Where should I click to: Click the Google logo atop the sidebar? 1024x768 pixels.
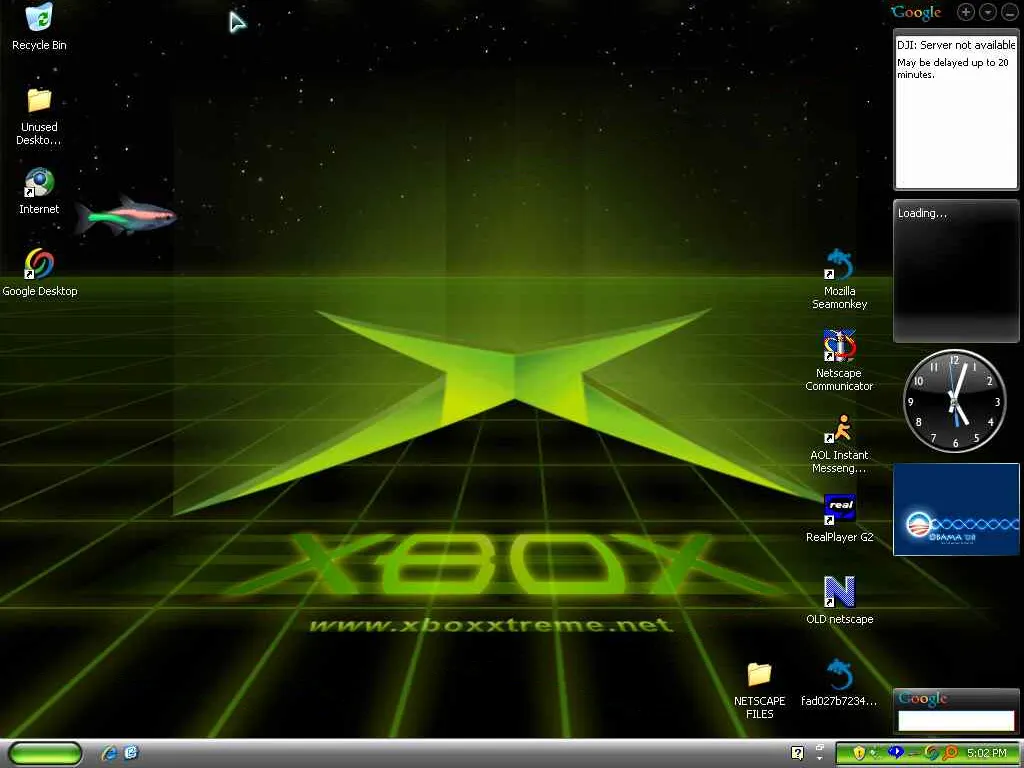(916, 12)
